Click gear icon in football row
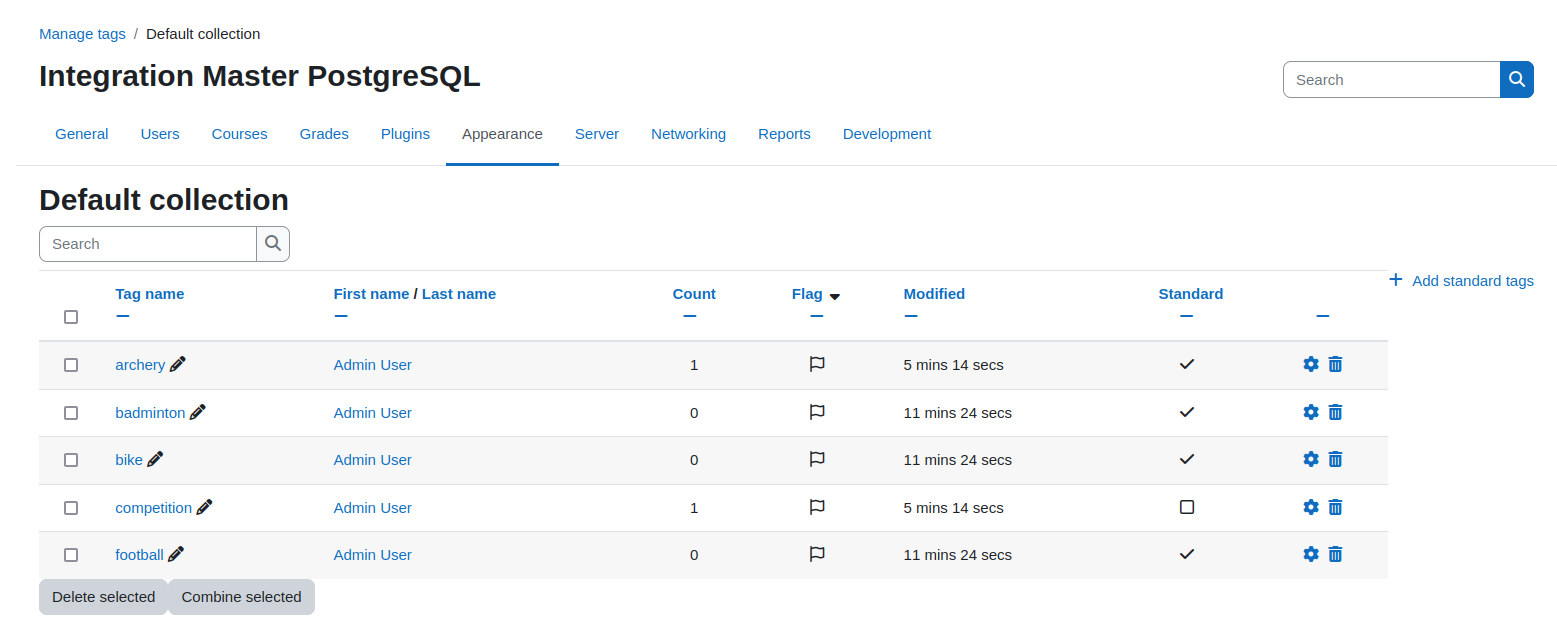 point(1311,554)
